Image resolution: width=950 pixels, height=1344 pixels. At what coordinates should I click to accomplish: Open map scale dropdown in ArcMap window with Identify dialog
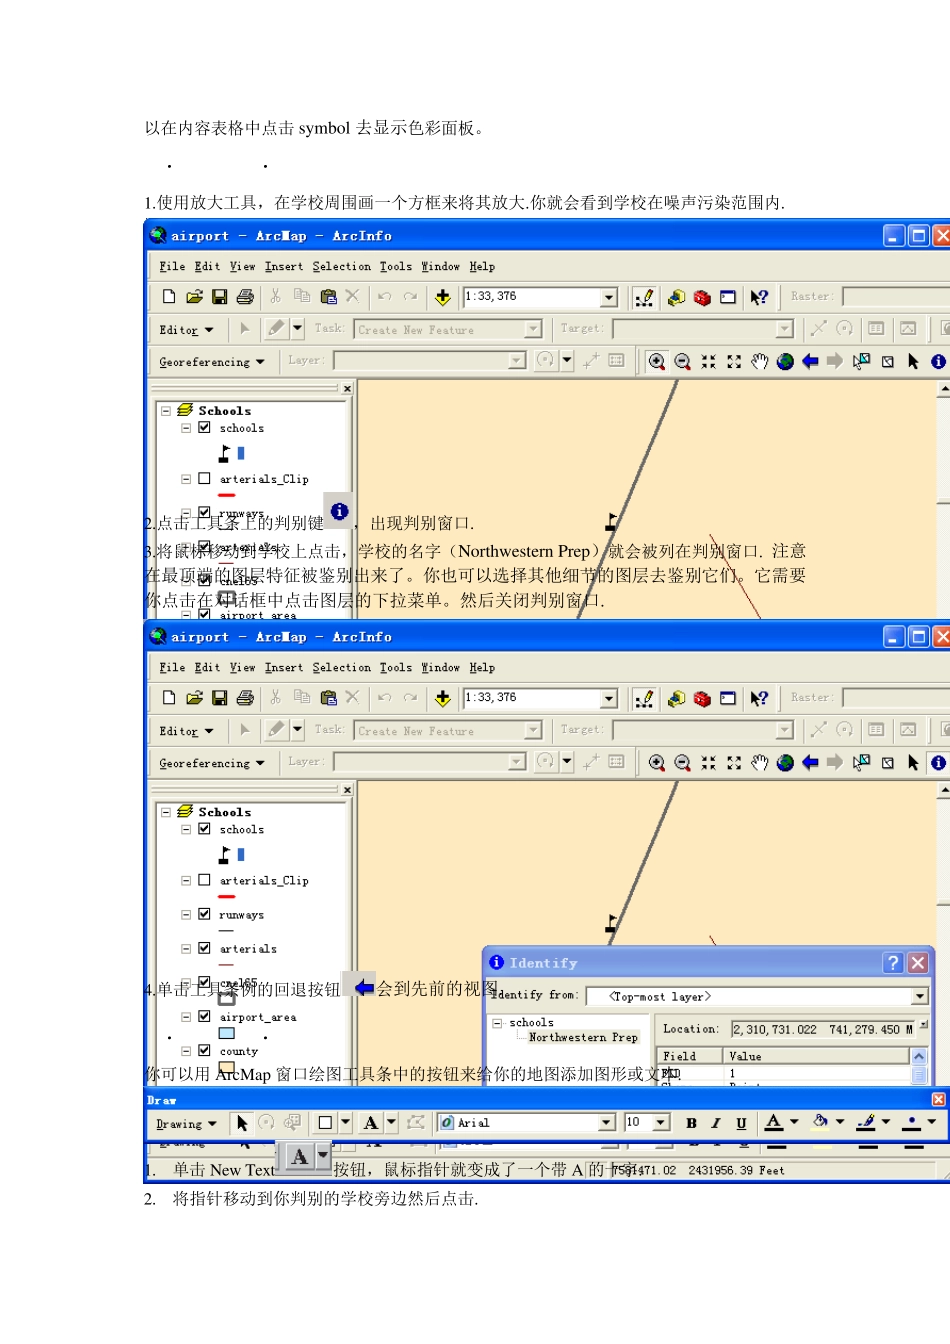(x=609, y=698)
